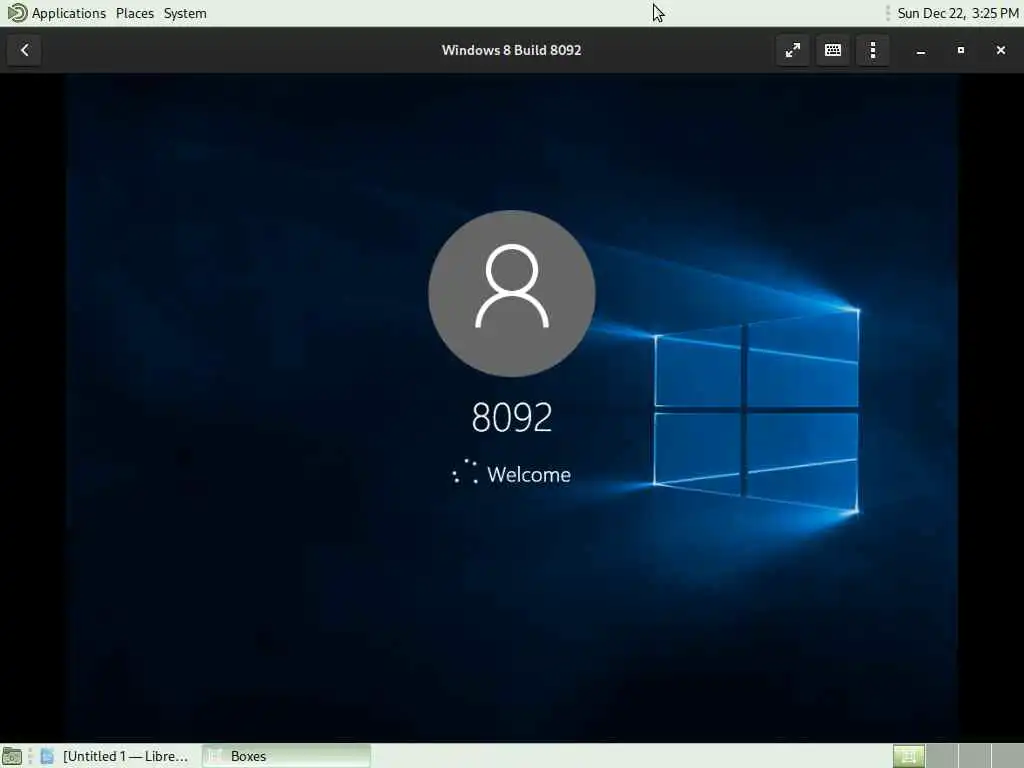Click the user avatar on the login screen
The image size is (1024, 768).
coord(511,293)
